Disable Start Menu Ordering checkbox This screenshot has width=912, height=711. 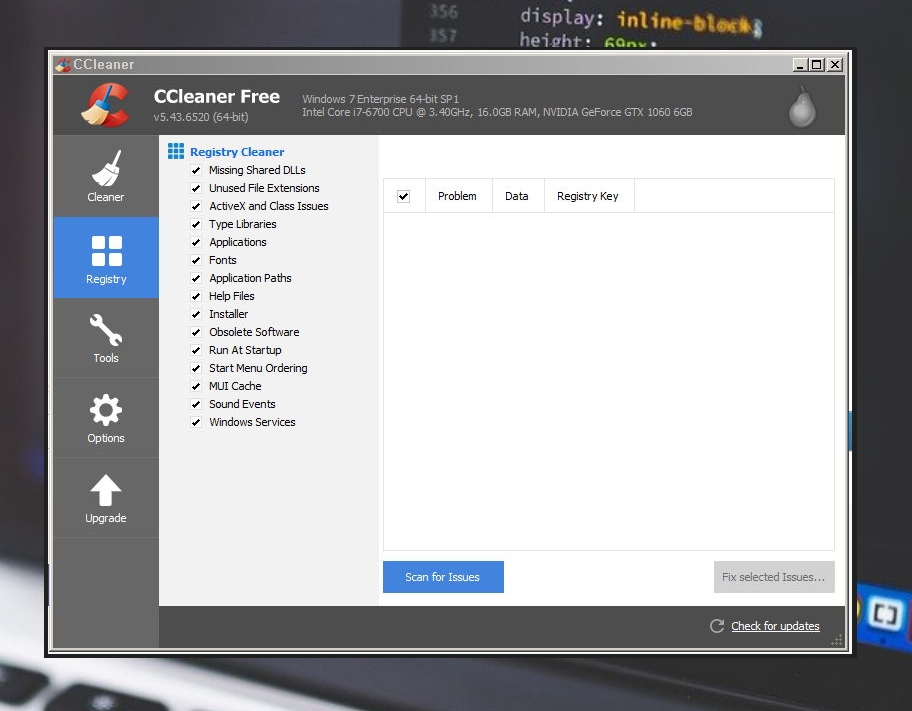196,368
